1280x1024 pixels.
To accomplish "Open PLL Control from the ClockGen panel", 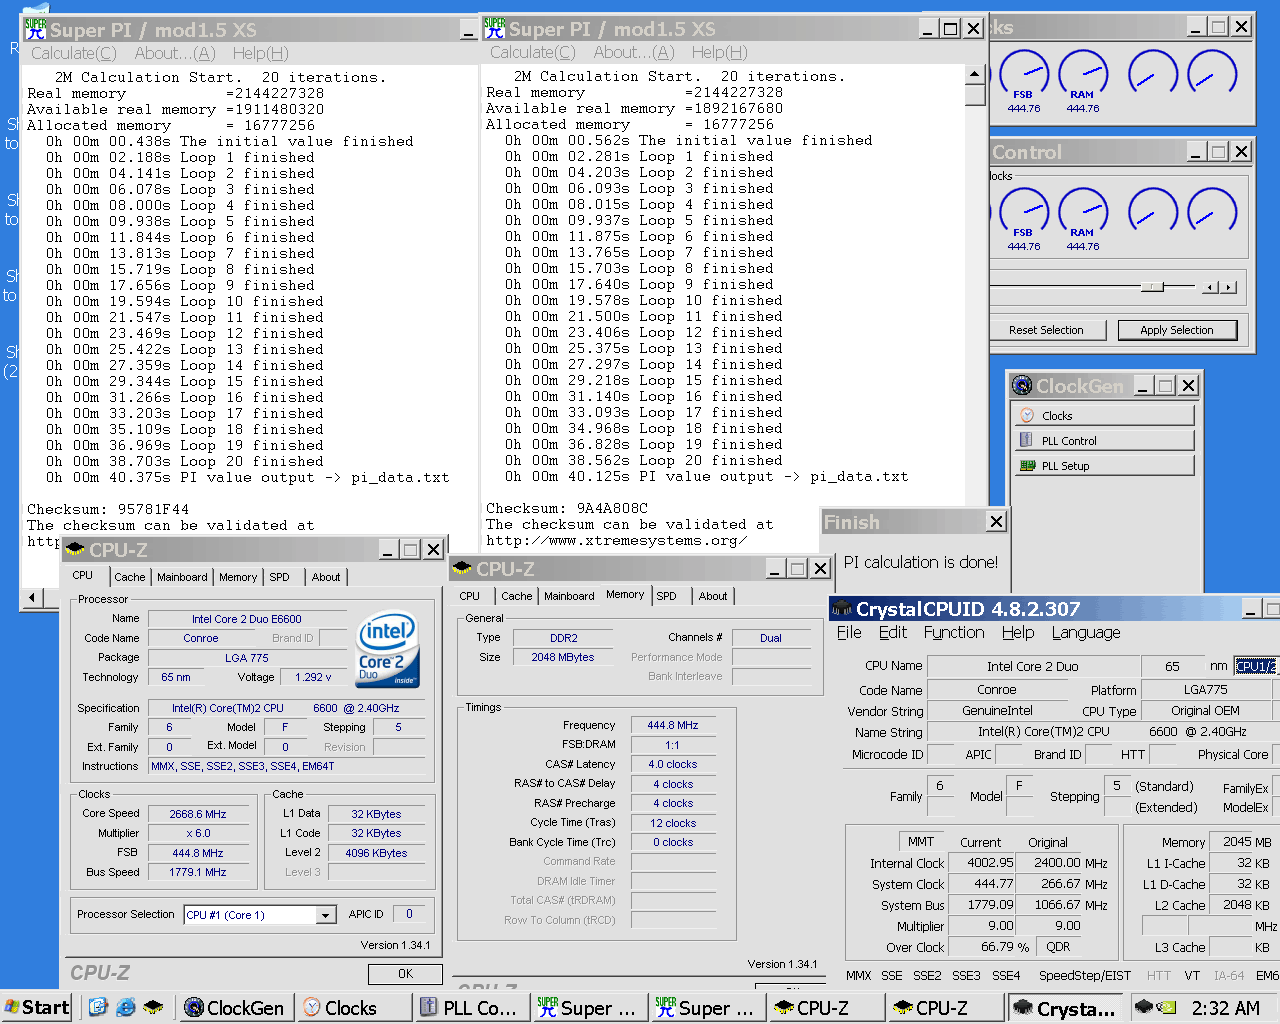I will [1104, 440].
